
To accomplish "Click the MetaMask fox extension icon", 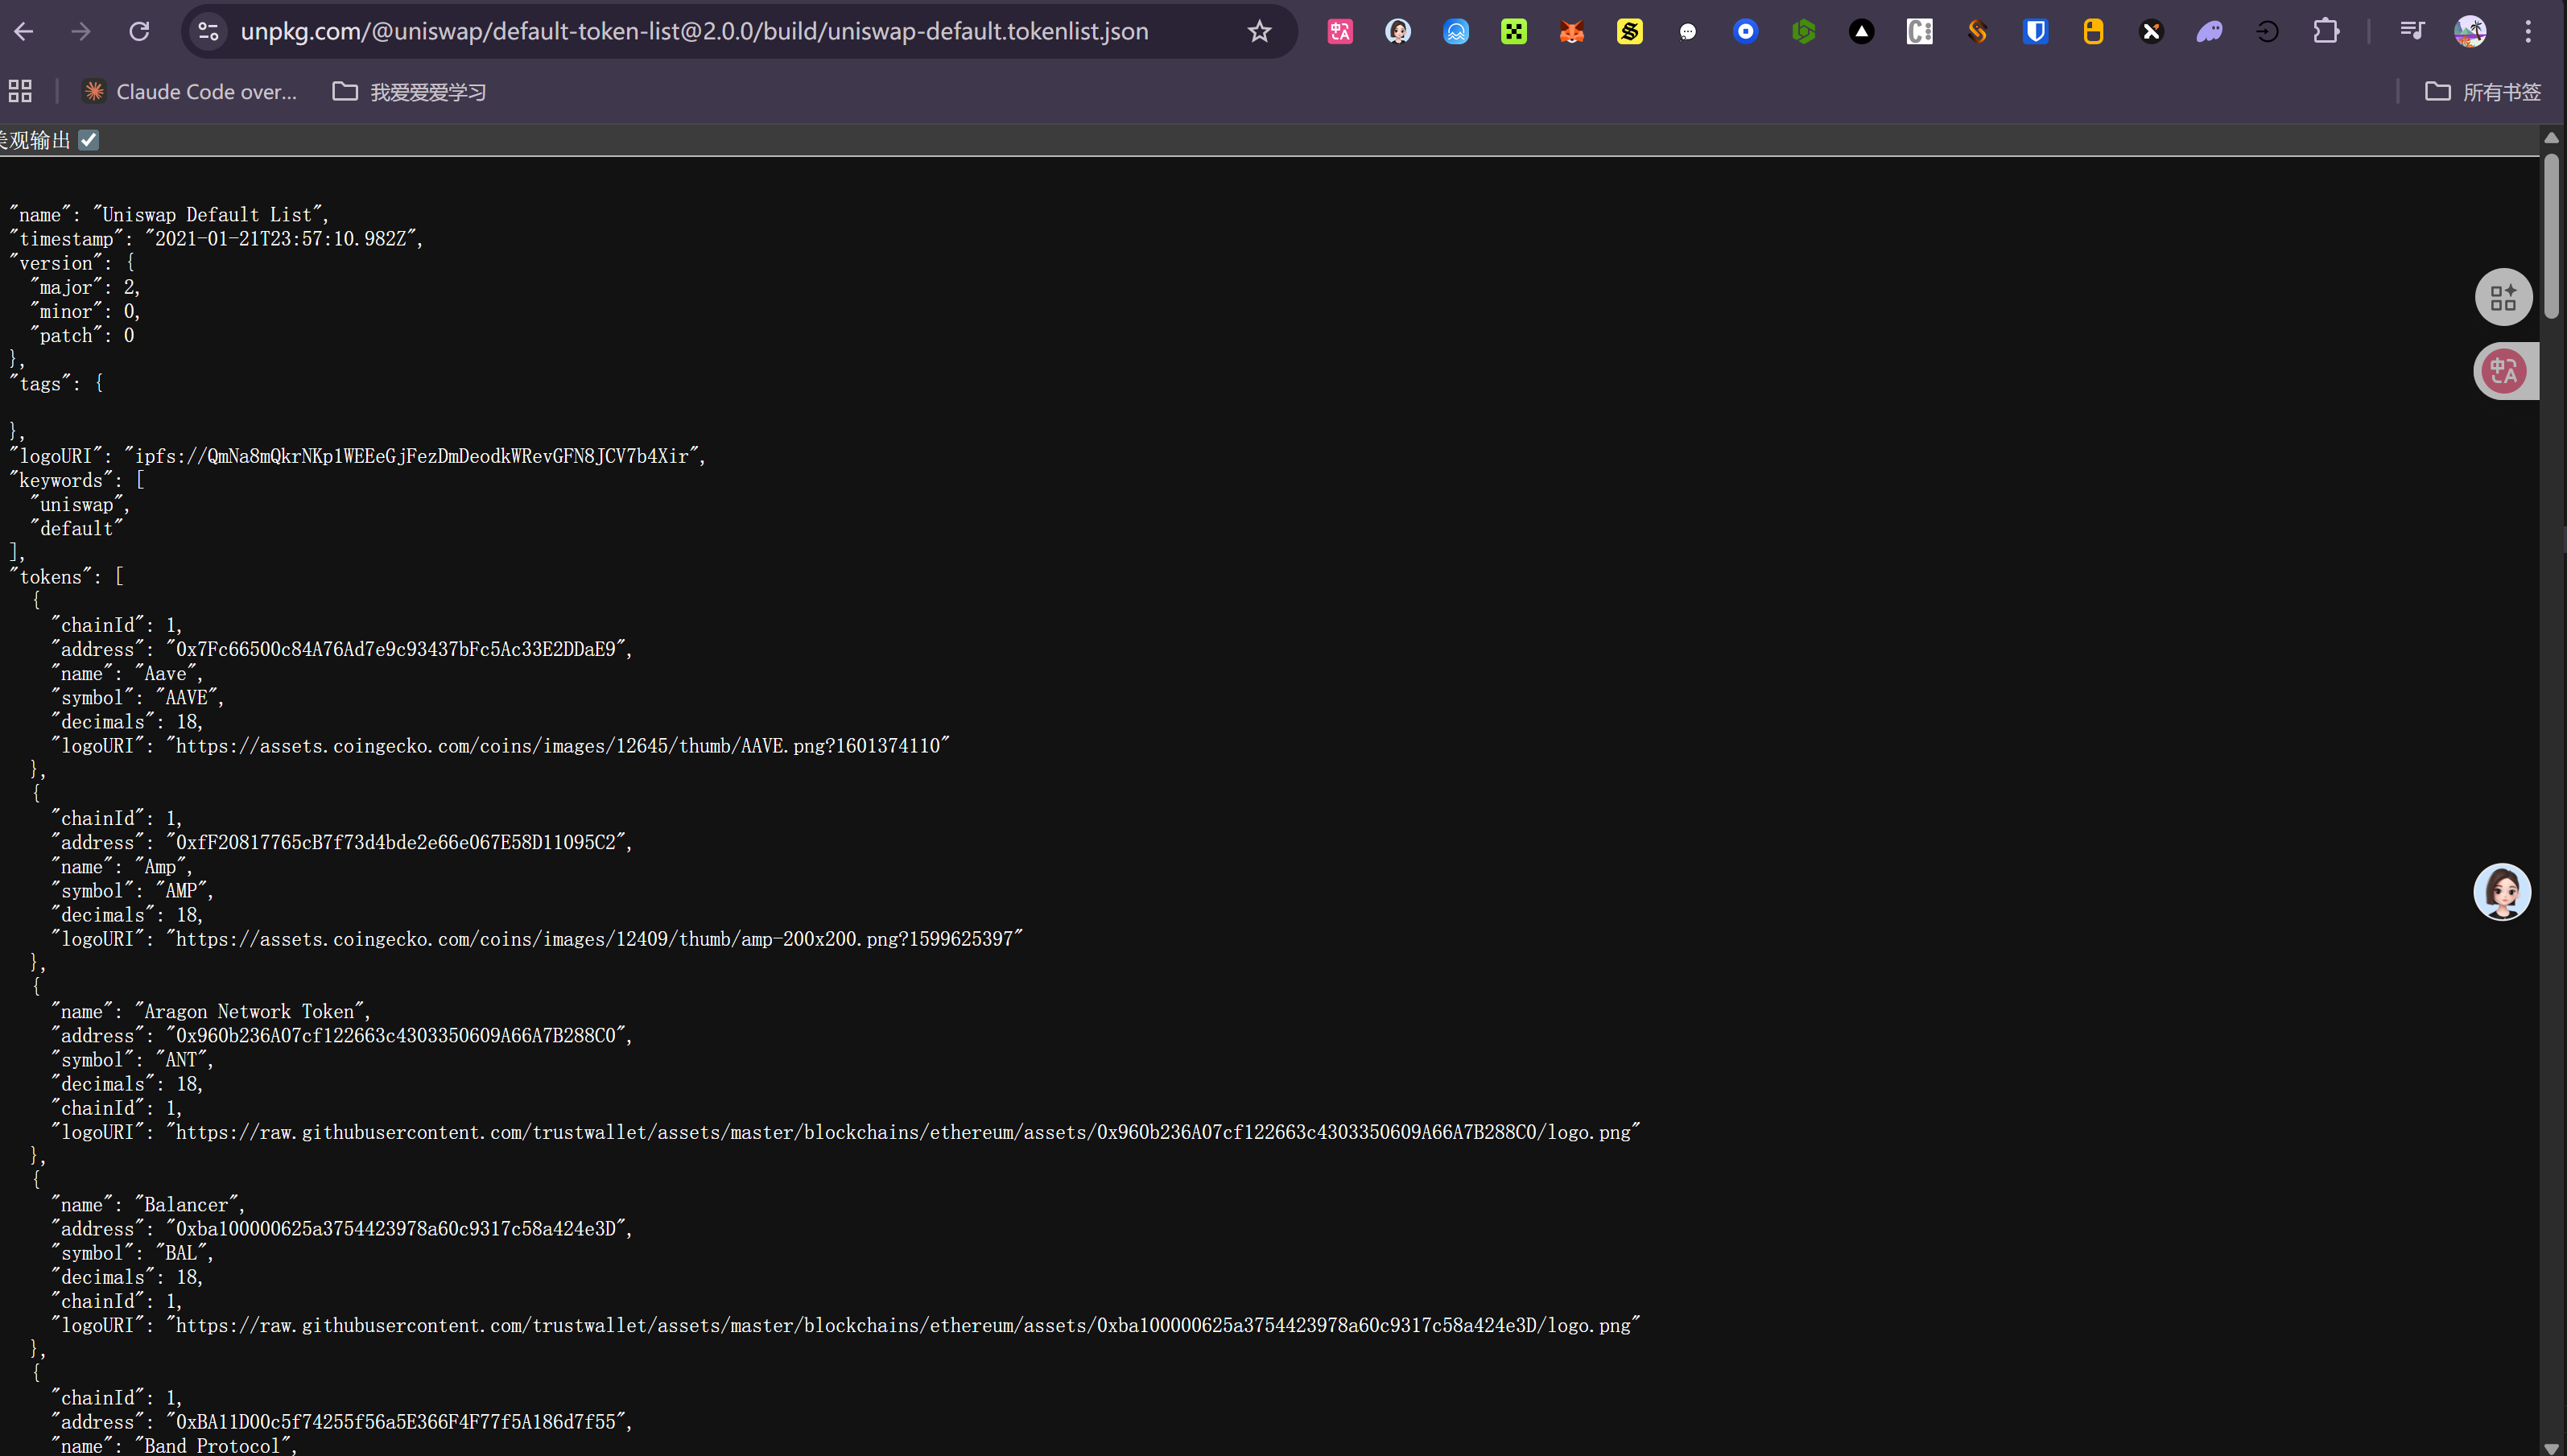I will tap(1572, 32).
